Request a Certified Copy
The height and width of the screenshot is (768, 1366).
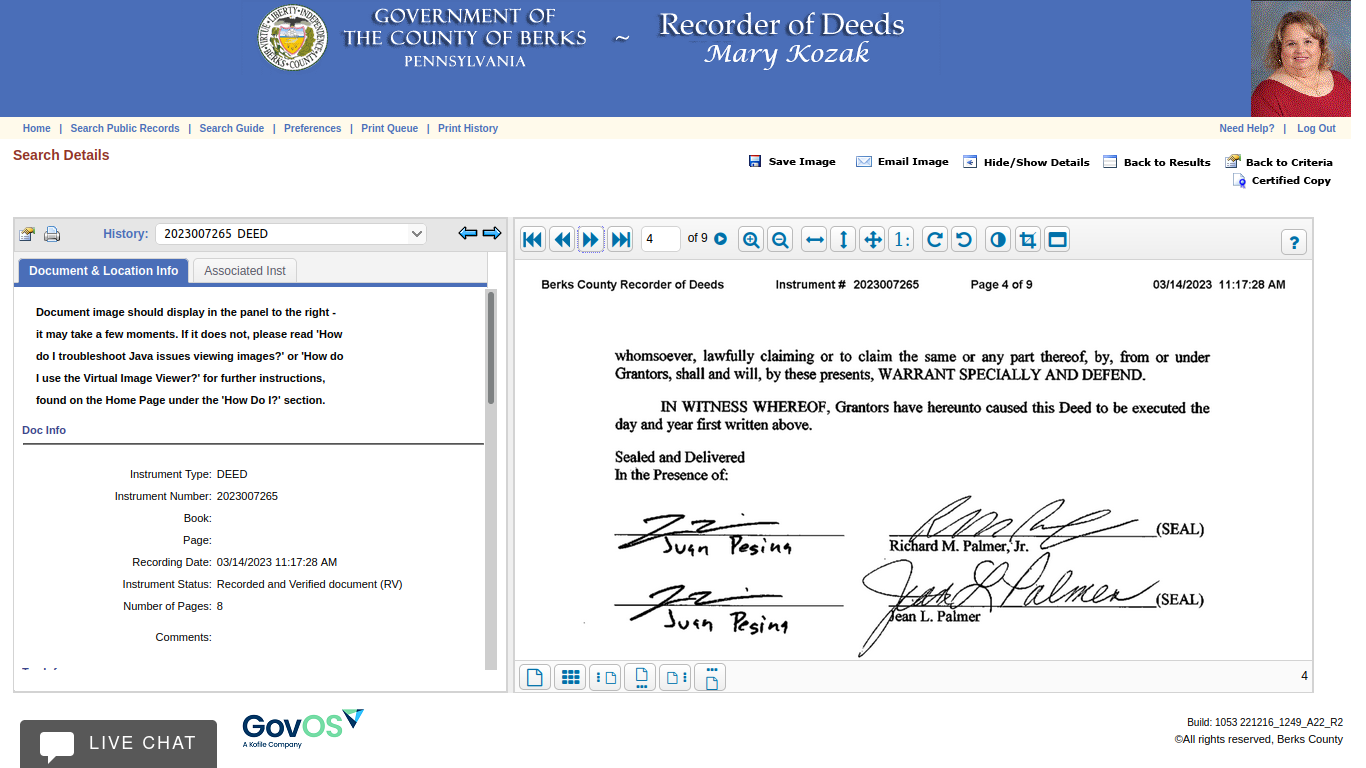[1282, 181]
